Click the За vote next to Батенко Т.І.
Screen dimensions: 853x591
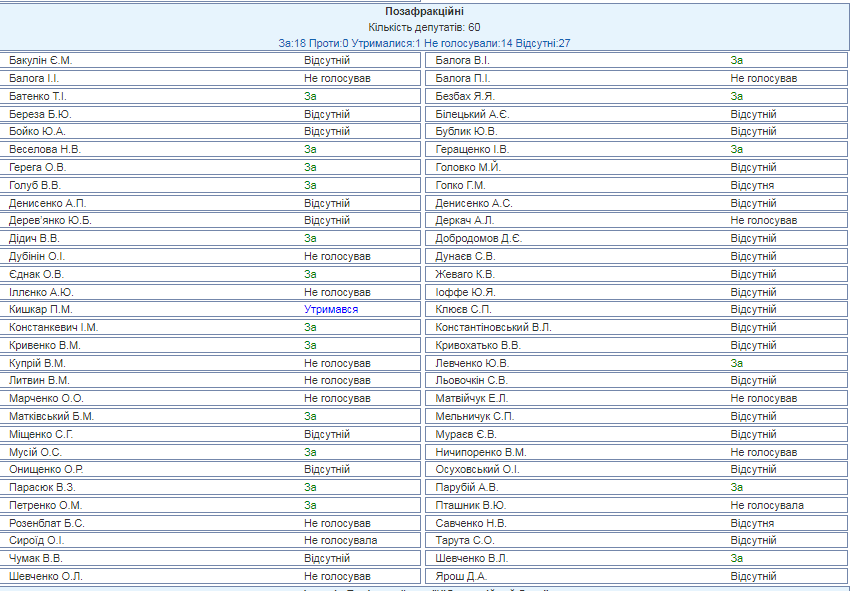[311, 96]
